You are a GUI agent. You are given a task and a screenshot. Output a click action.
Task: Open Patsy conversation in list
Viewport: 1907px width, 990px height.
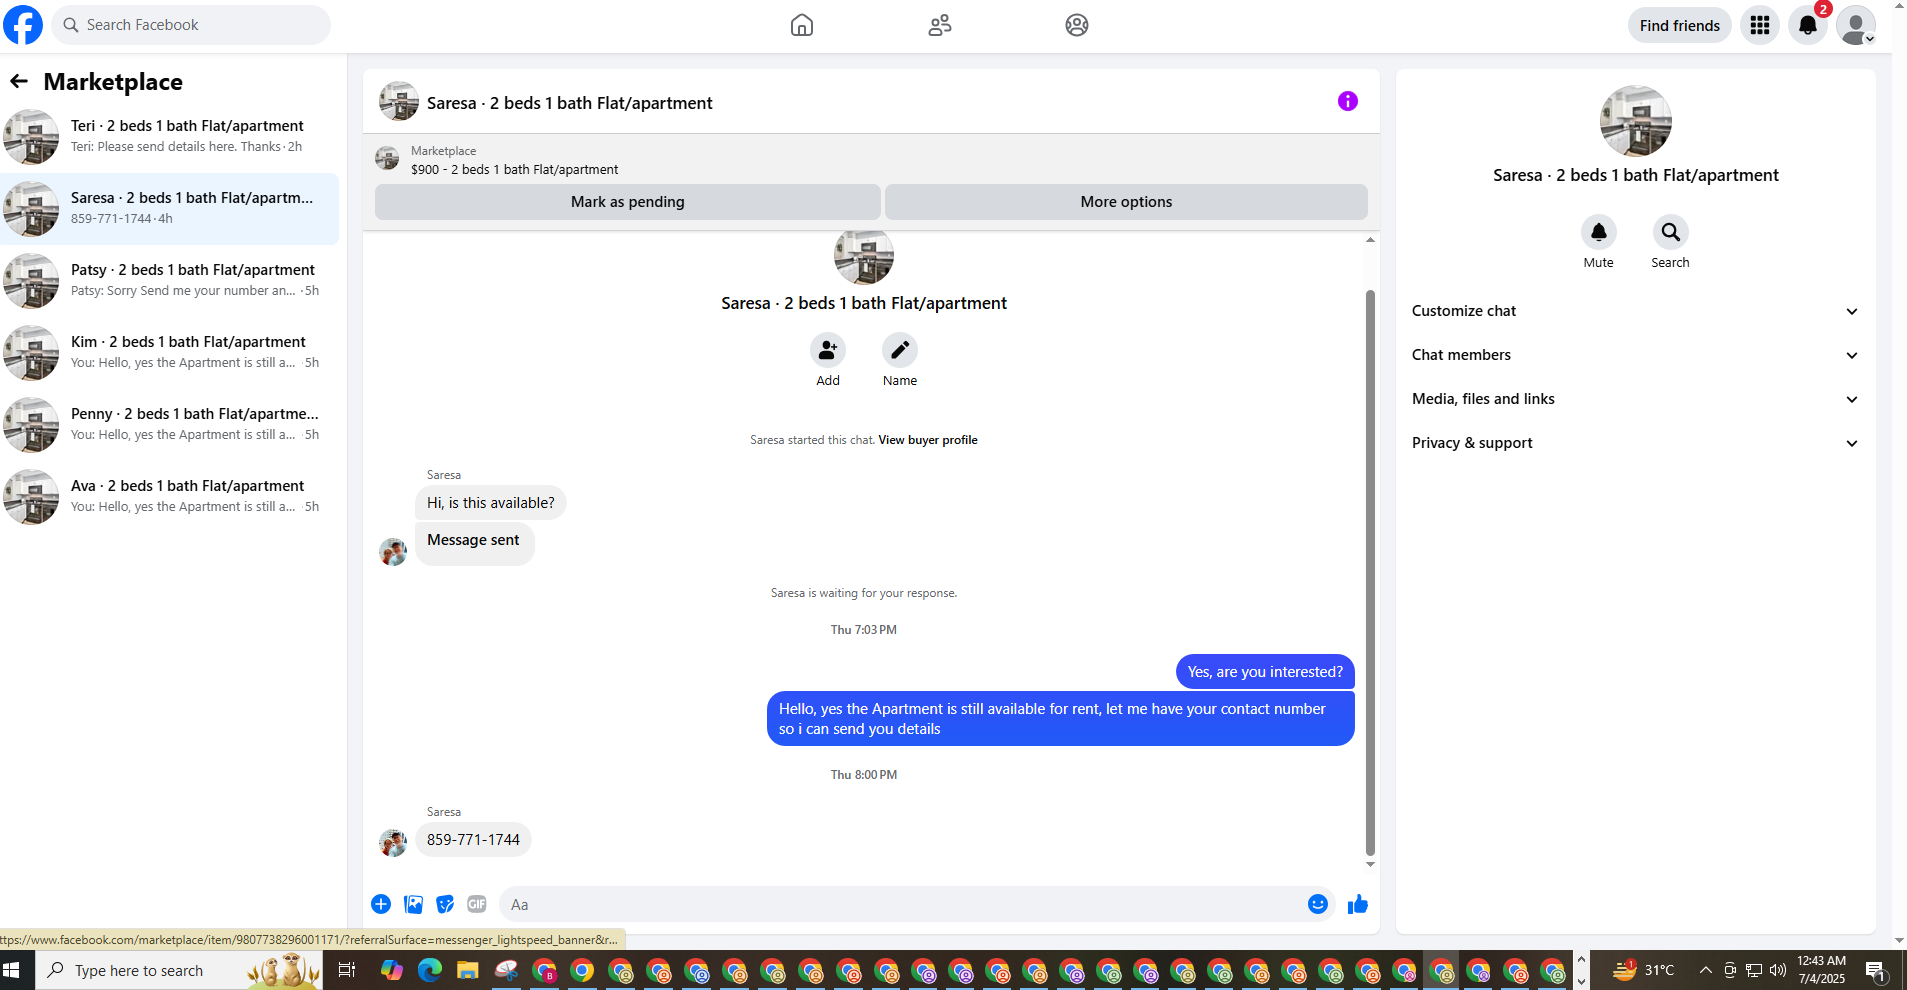[x=170, y=281]
